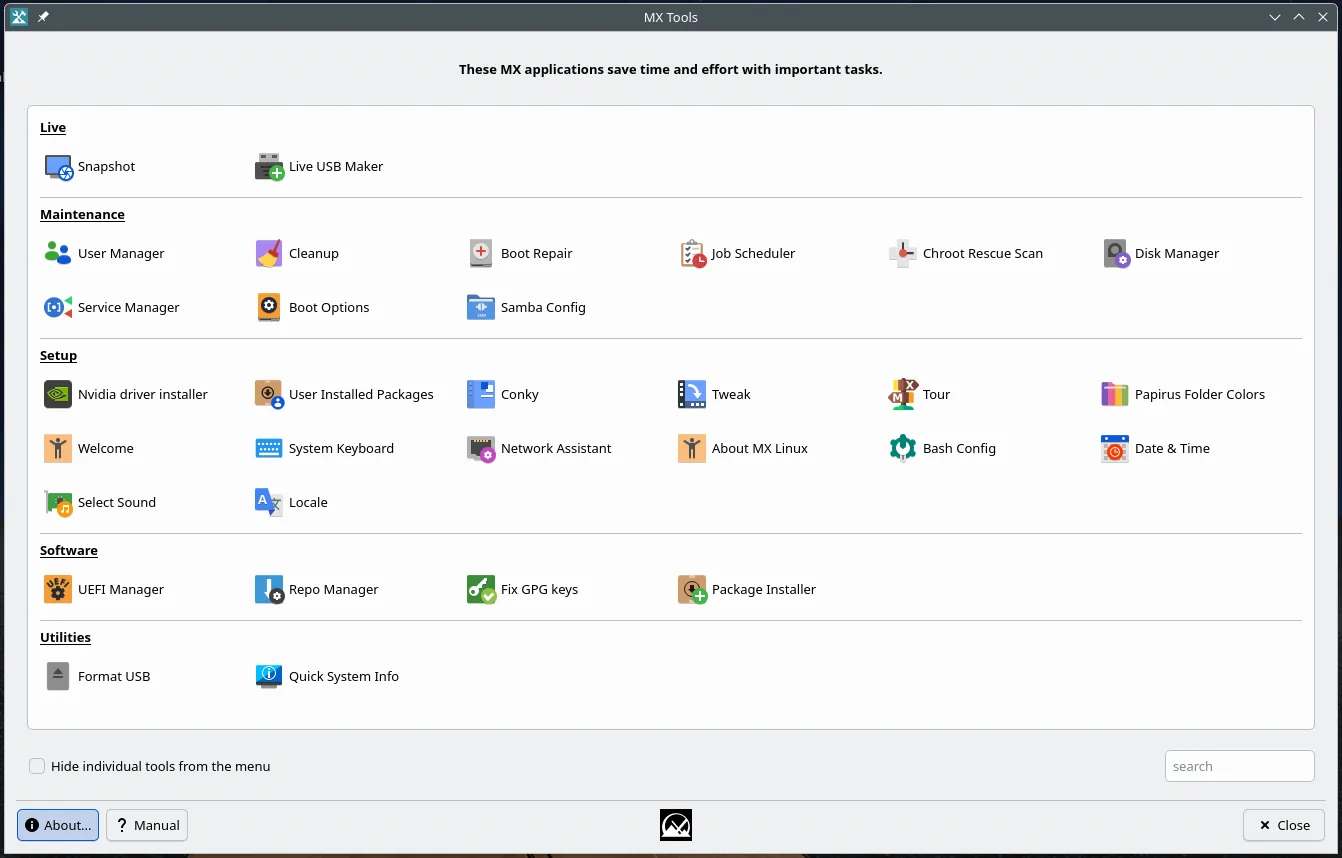Viewport: 1342px width, 858px height.
Task: Open the Snapshot tool
Action: (x=89, y=166)
